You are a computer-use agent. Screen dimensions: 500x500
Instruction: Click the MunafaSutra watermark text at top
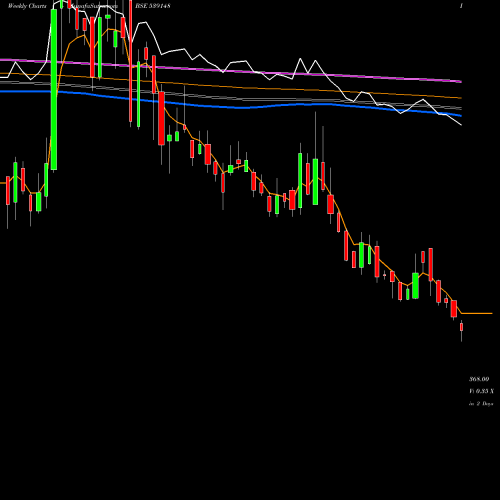[x=94, y=6]
